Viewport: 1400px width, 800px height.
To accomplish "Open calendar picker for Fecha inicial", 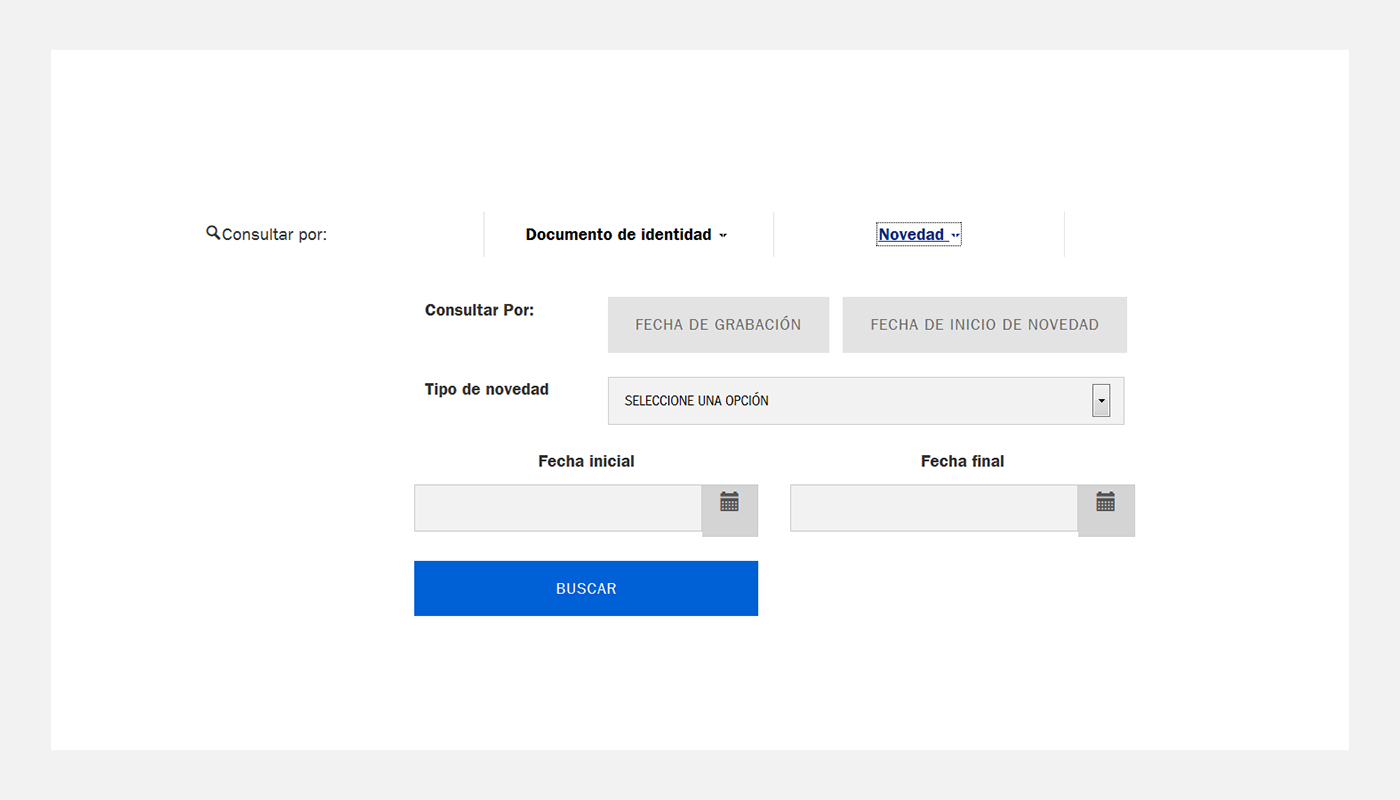I will [730, 510].
